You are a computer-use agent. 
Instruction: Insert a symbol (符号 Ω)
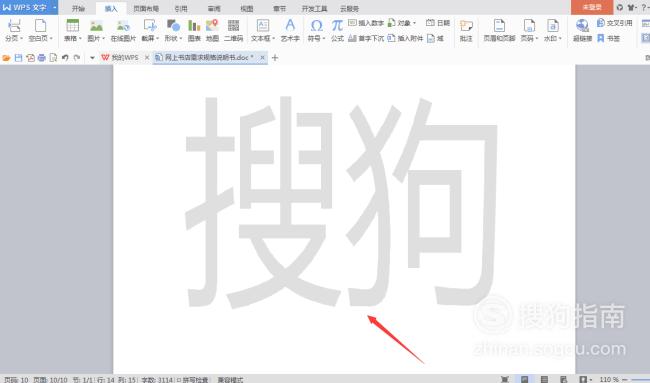pyautogui.click(x=316, y=30)
